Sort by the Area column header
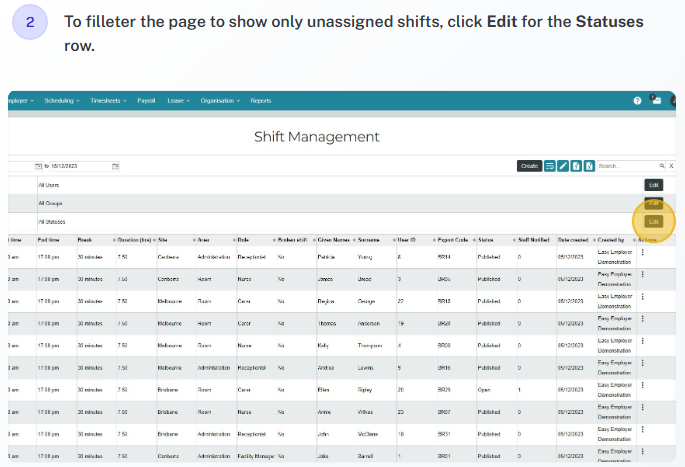The width and height of the screenshot is (685, 467). [204, 240]
